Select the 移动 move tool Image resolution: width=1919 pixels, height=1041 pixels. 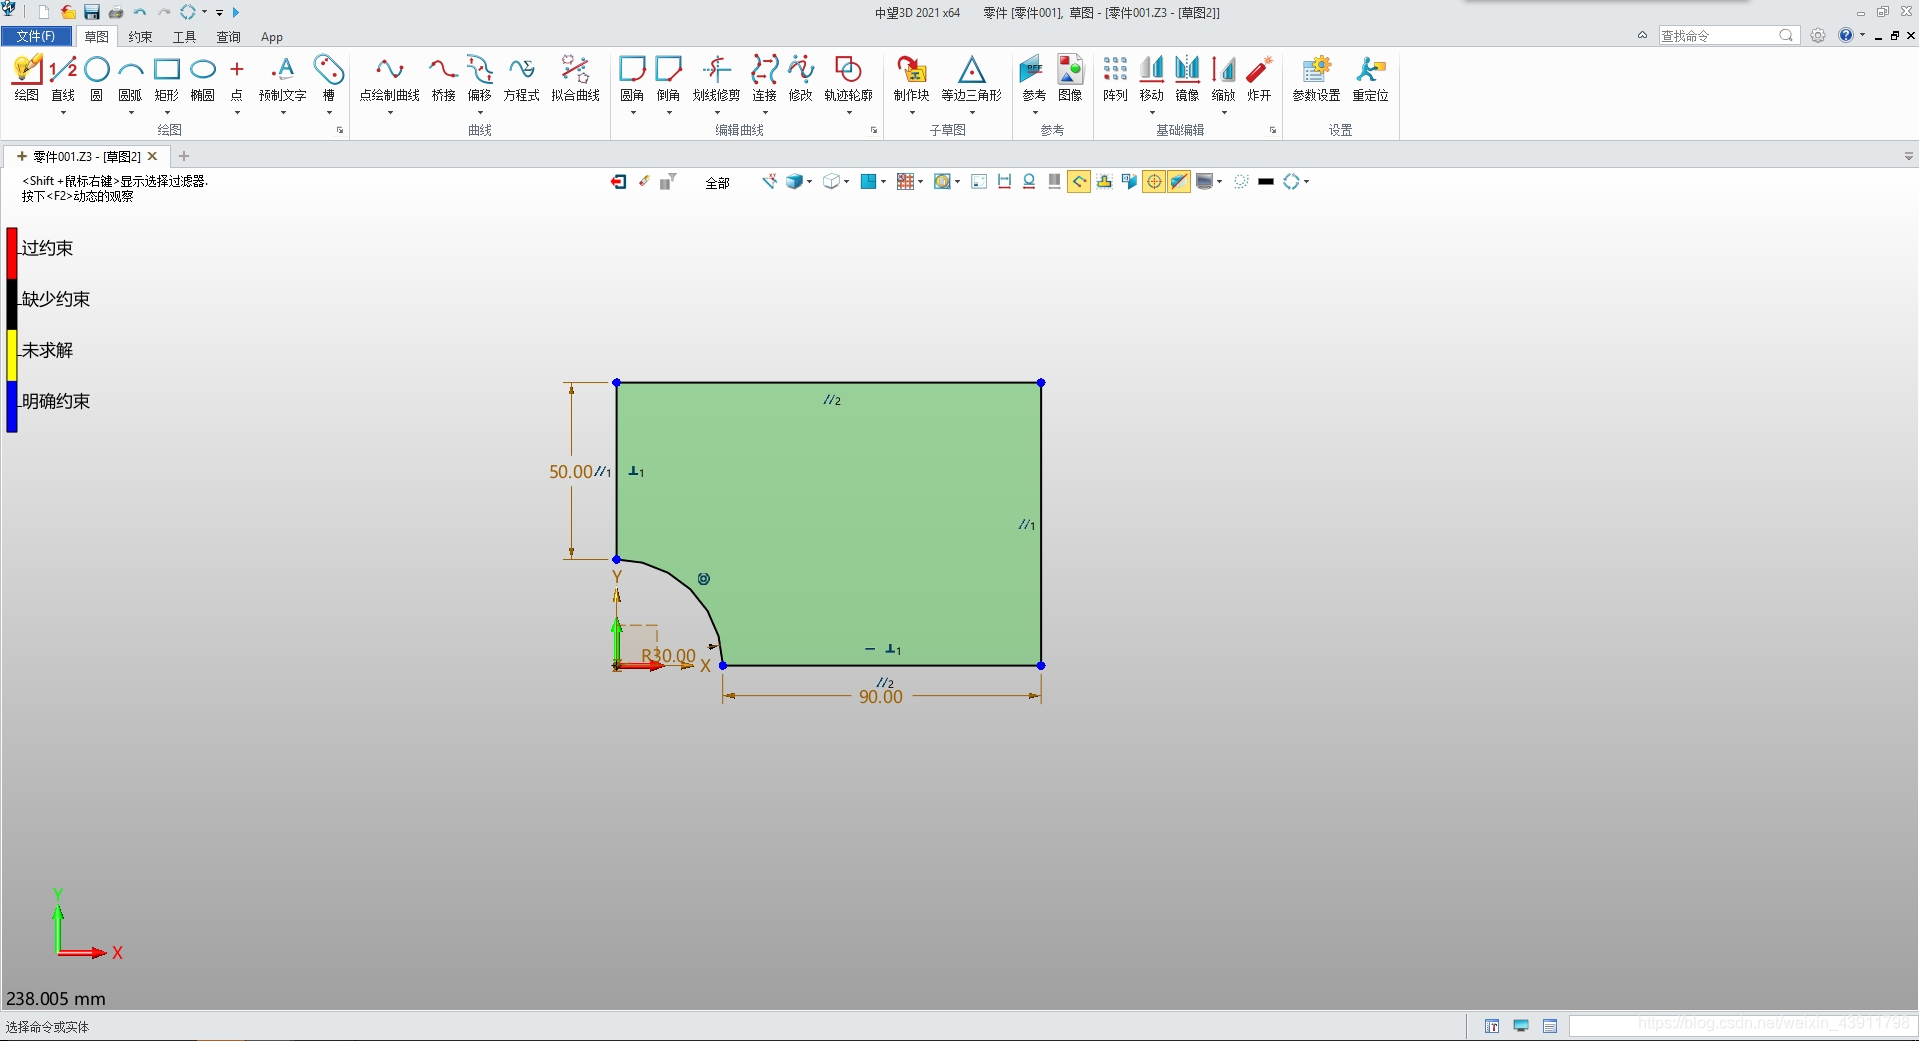[x=1152, y=78]
